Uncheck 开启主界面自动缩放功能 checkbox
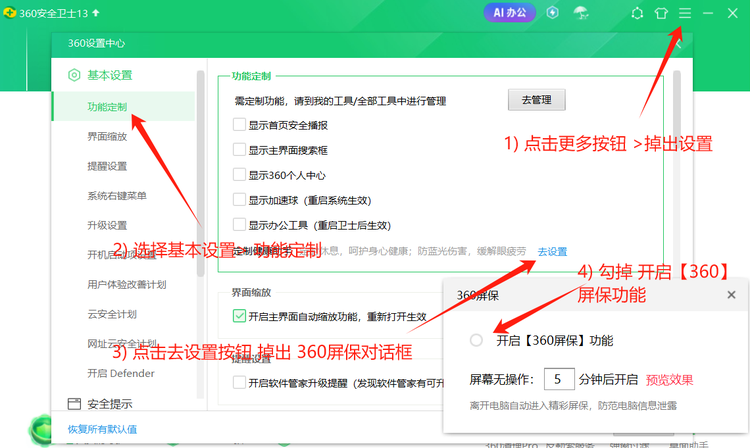The image size is (750, 448). click(x=239, y=316)
